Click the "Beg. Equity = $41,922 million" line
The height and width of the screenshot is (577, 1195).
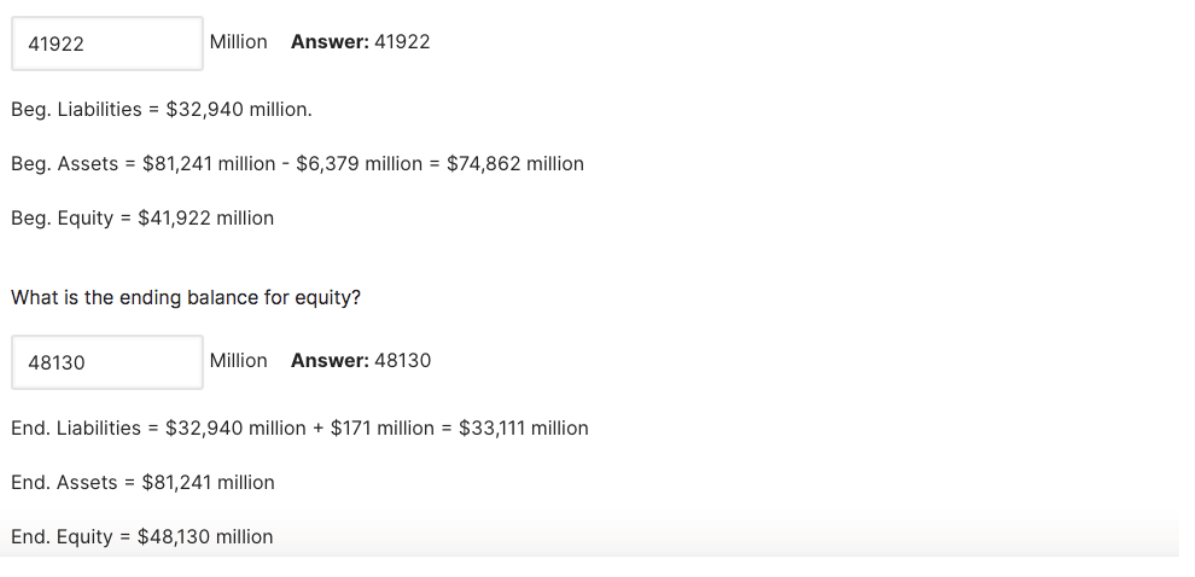142,218
